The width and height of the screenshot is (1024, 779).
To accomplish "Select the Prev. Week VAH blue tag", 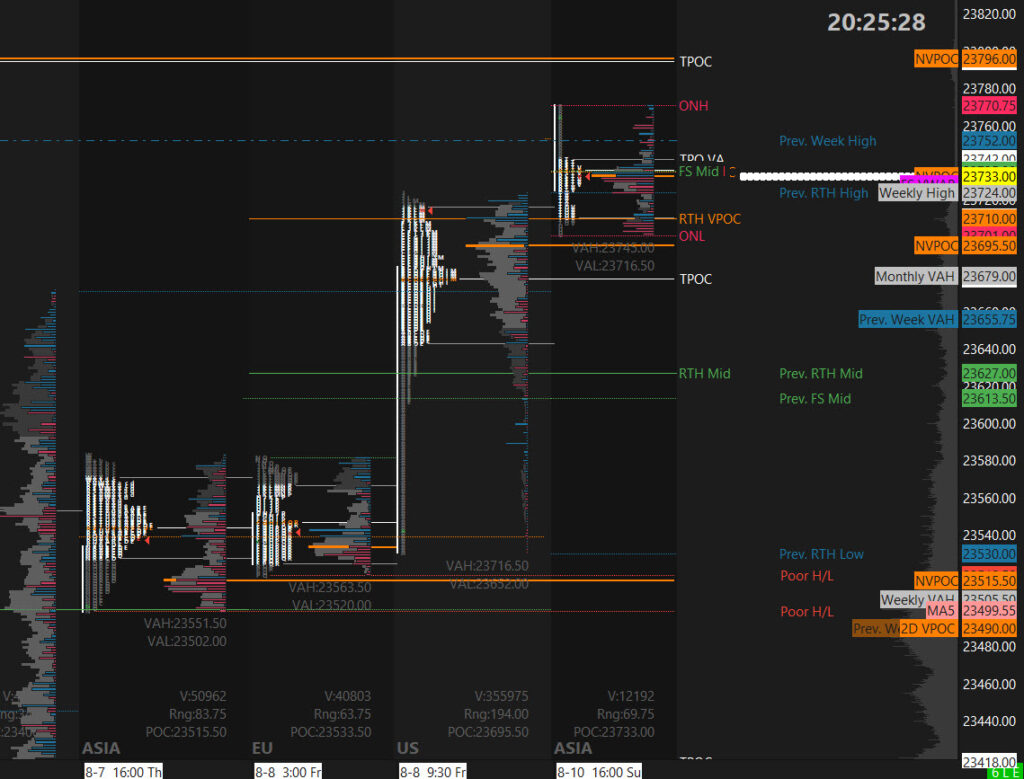I will 908,320.
